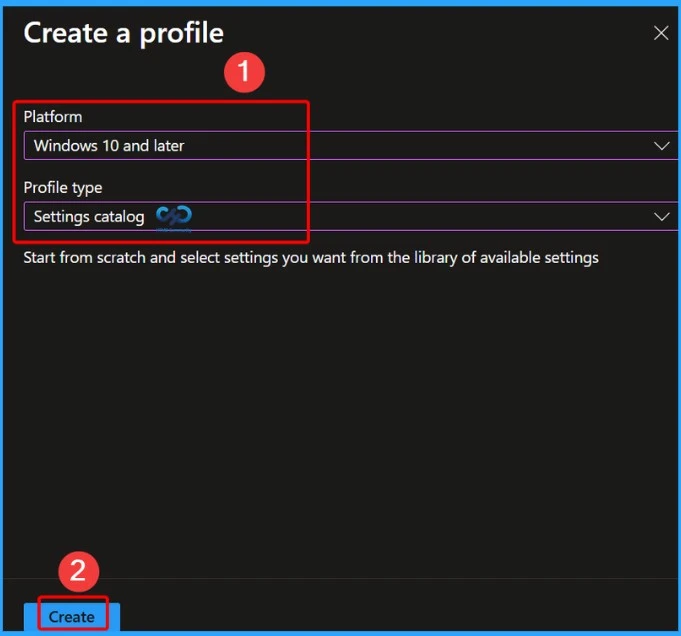The width and height of the screenshot is (681, 636).
Task: Click the Create a profile heading
Action: coord(124,33)
